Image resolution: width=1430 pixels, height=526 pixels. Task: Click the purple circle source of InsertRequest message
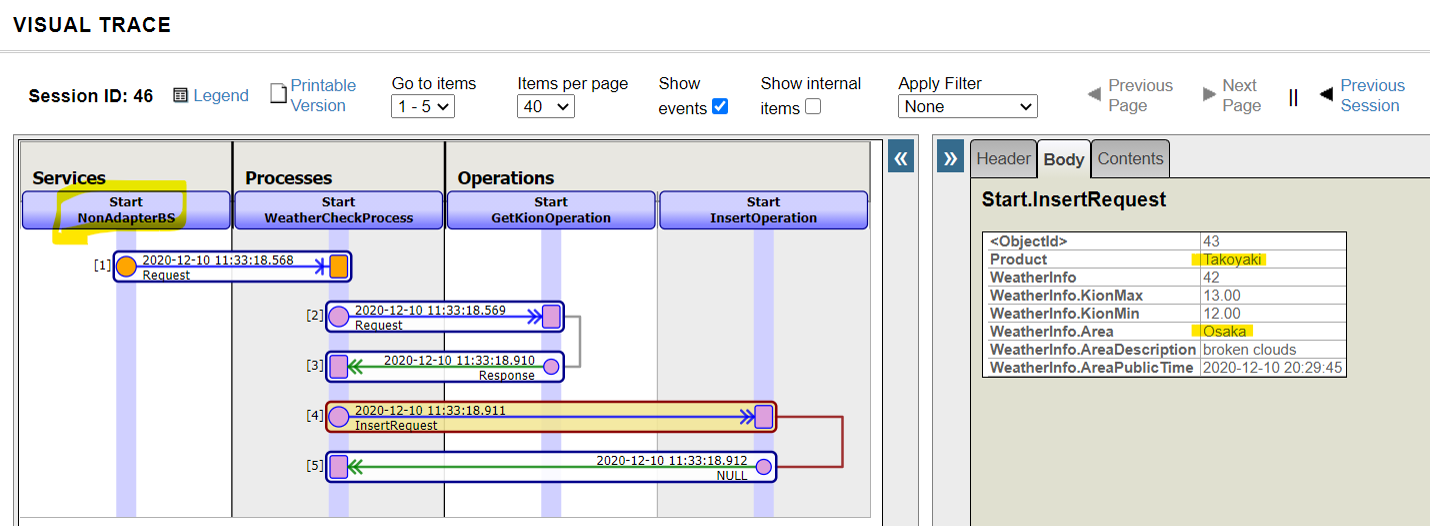[339, 417]
